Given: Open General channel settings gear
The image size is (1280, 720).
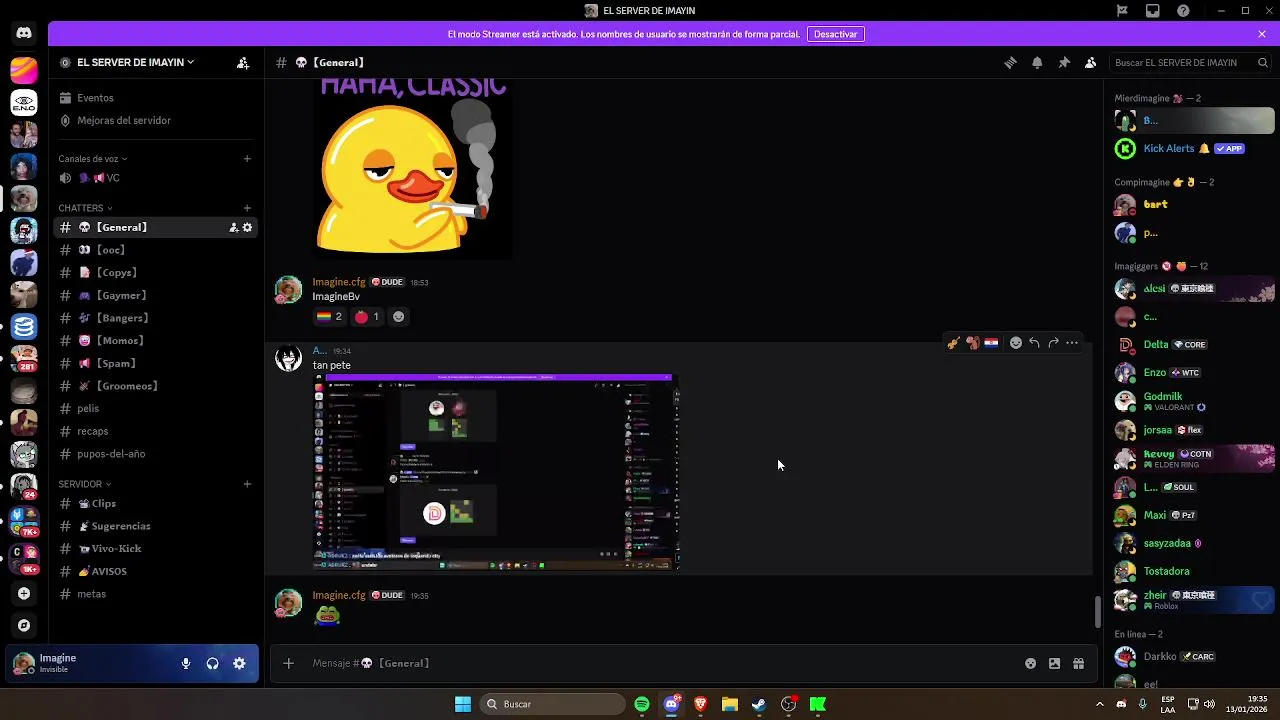Looking at the screenshot, I should [x=247, y=227].
